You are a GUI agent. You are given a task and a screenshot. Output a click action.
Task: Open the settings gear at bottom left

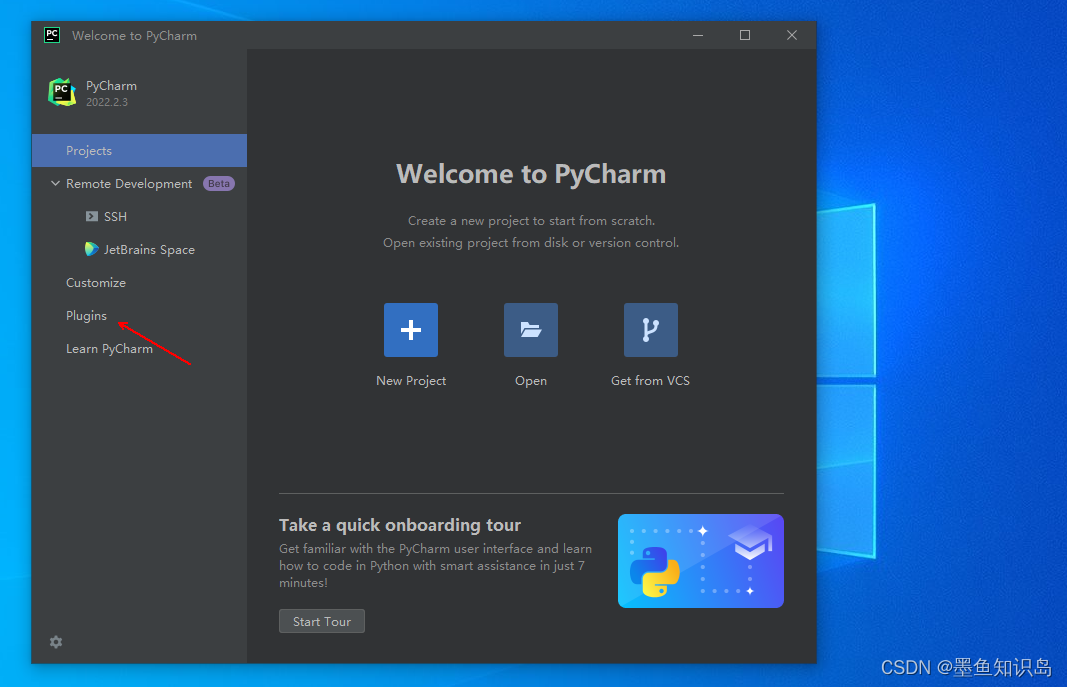(56, 642)
